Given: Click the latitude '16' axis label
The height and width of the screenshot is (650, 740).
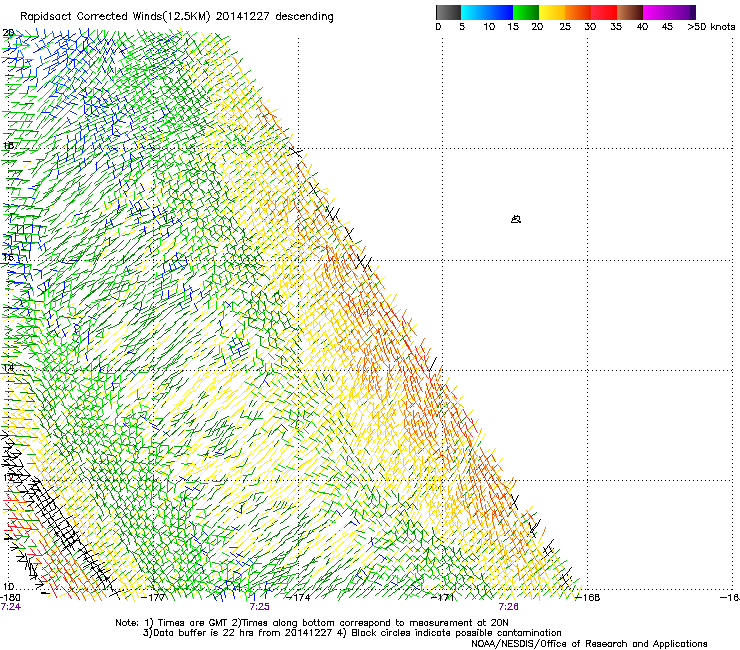Looking at the screenshot, I should (8, 257).
